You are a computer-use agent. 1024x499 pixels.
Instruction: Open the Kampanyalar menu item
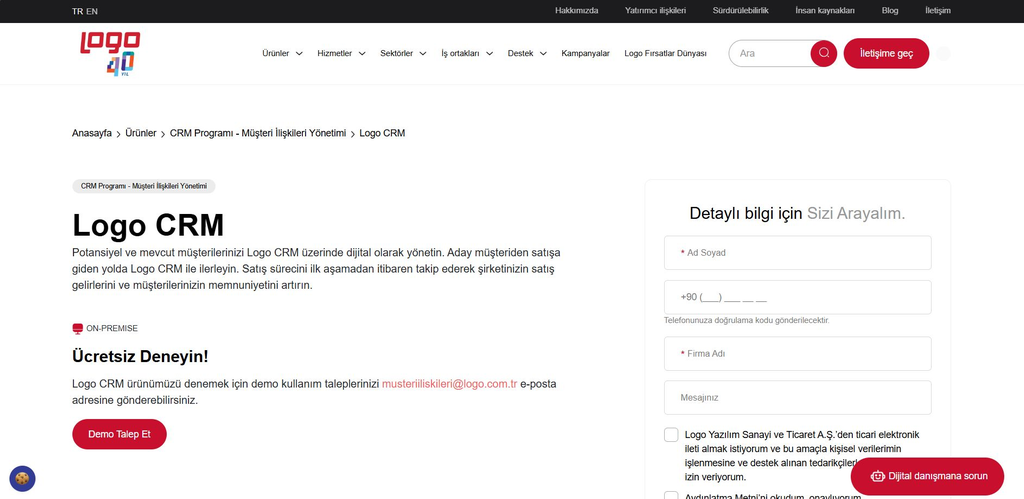585,54
